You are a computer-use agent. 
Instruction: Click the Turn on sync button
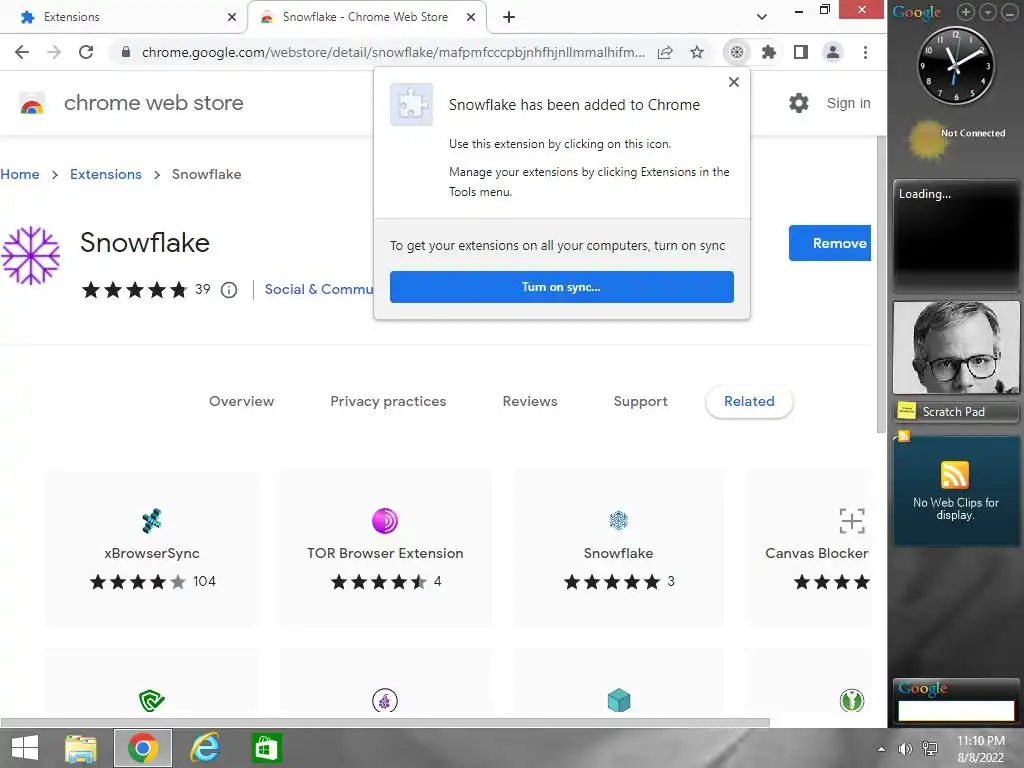[562, 287]
